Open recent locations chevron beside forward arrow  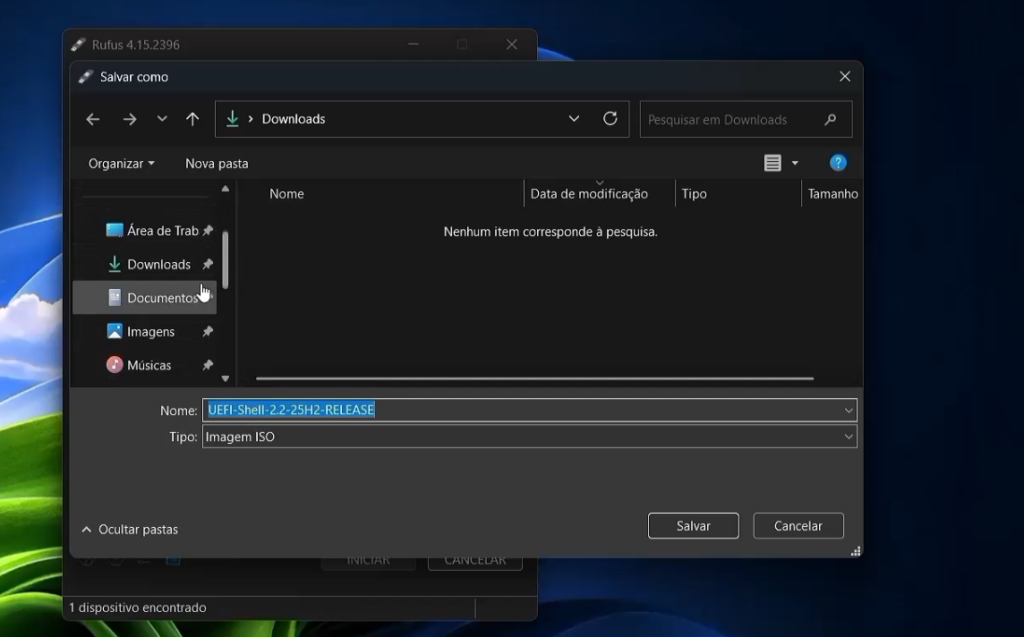(x=162, y=119)
